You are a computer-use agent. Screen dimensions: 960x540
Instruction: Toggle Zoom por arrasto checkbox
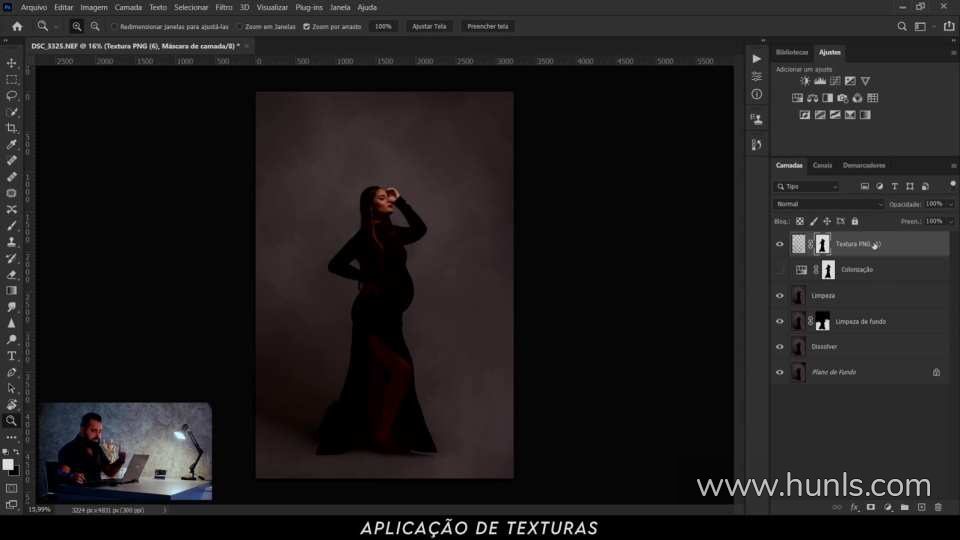(x=307, y=27)
